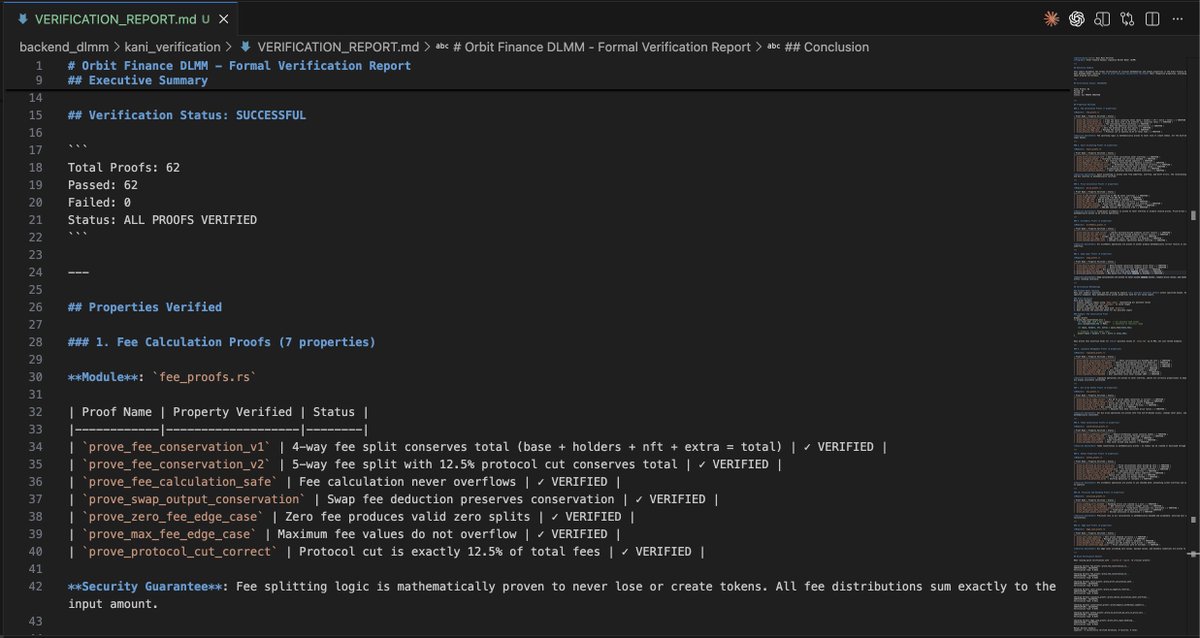
Task: Open the Formal Verification Report heading breadcrumb
Action: (x=593, y=47)
